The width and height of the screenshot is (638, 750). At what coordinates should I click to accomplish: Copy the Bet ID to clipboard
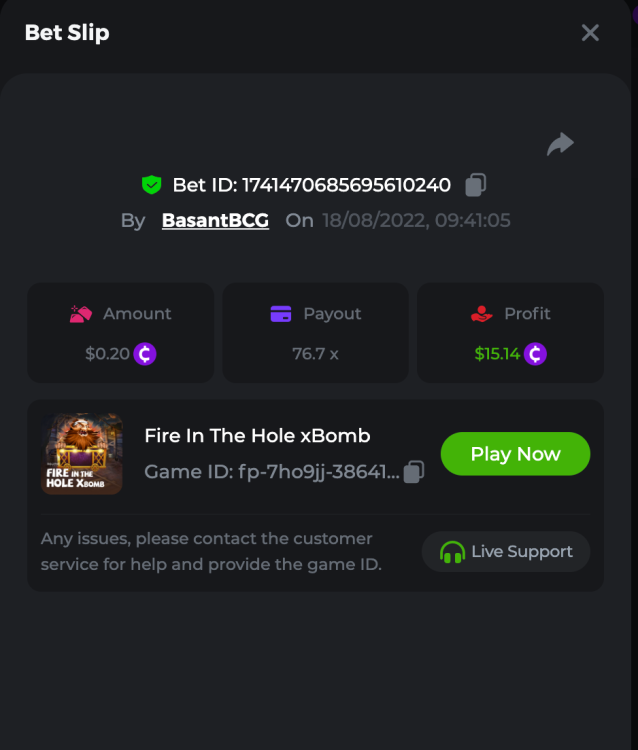[476, 185]
